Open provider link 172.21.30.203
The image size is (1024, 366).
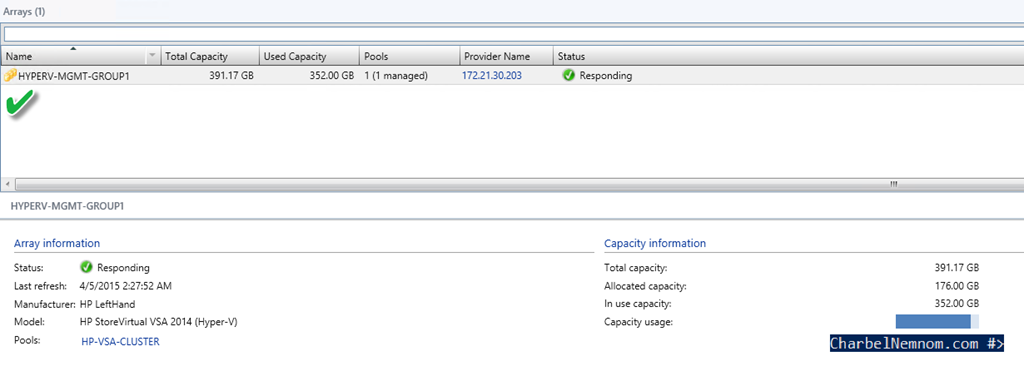493,76
